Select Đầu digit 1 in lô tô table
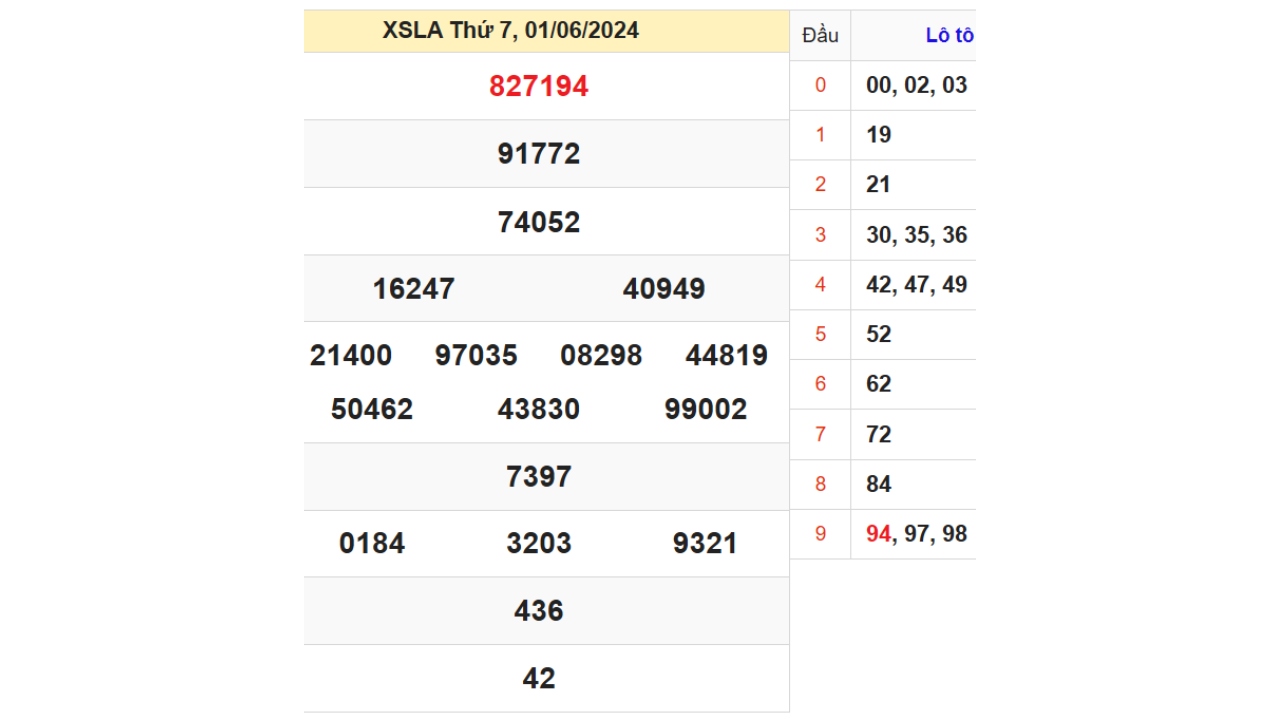 821,135
